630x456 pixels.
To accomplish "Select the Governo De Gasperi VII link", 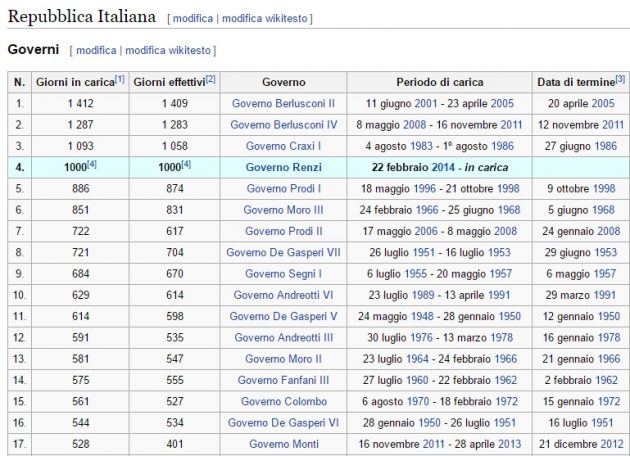I will pyautogui.click(x=283, y=252).
